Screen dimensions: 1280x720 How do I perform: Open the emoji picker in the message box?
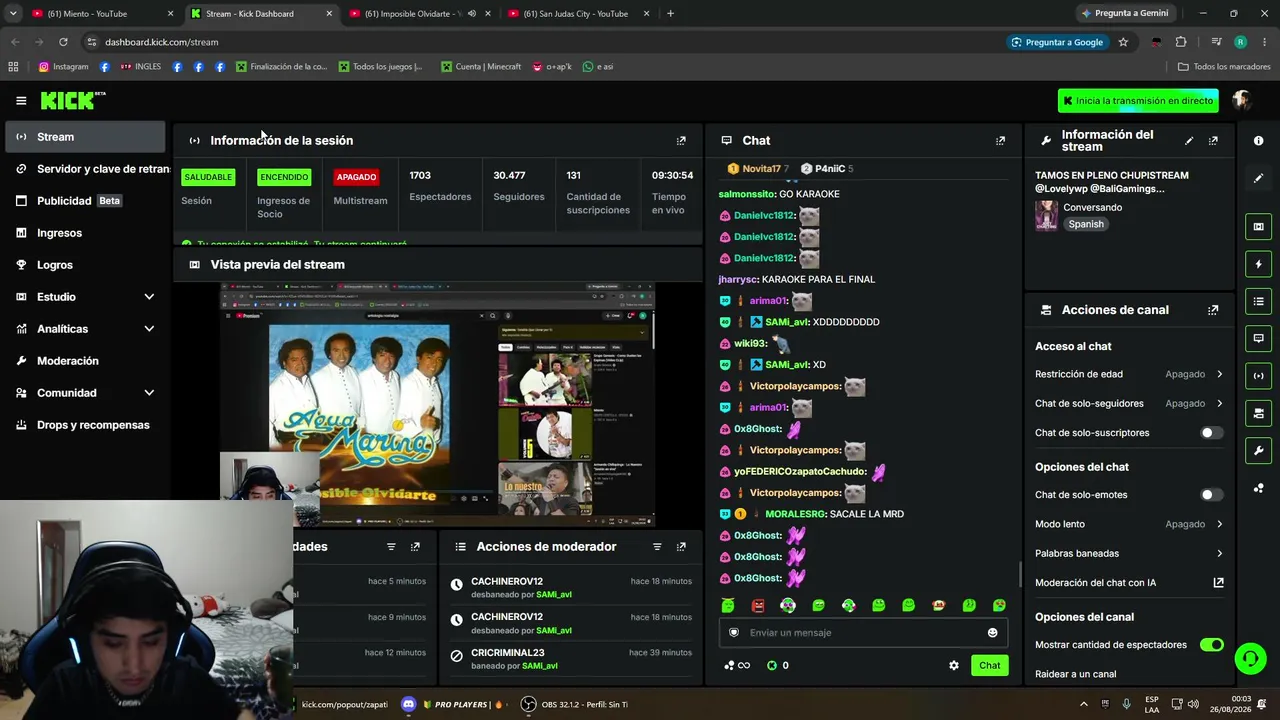pyautogui.click(x=992, y=633)
